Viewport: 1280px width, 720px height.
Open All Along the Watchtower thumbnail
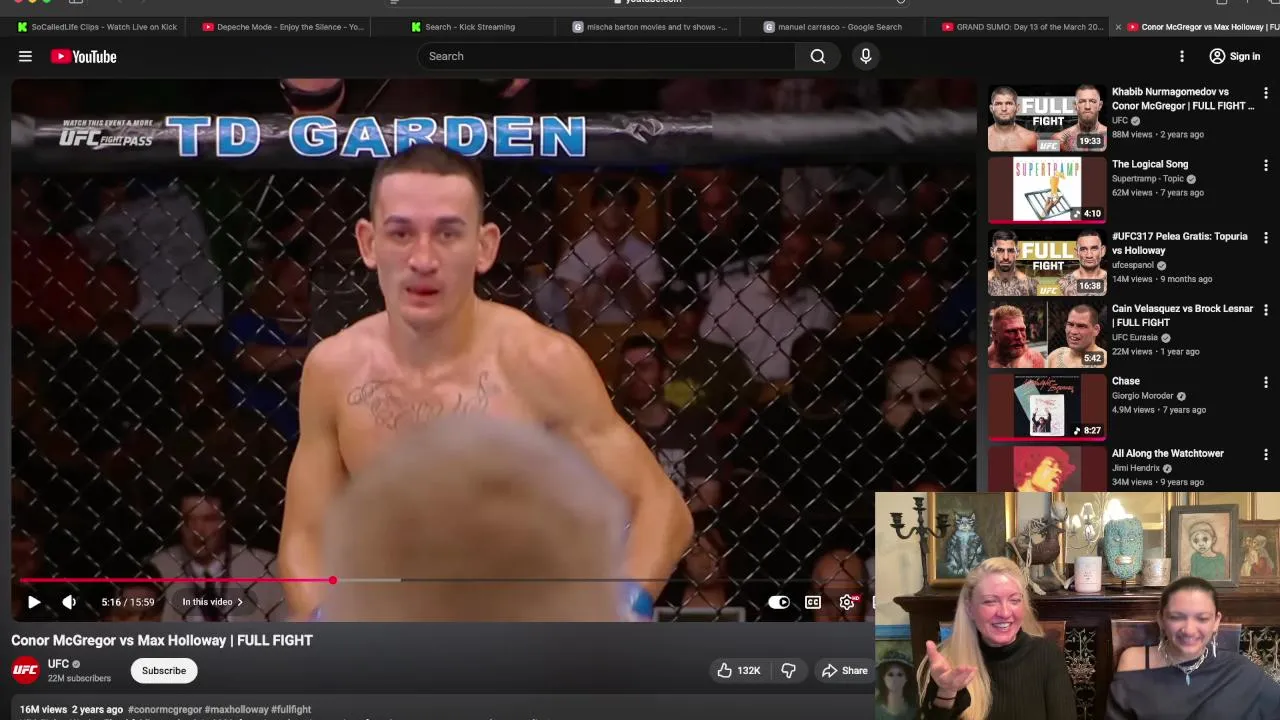click(1047, 468)
